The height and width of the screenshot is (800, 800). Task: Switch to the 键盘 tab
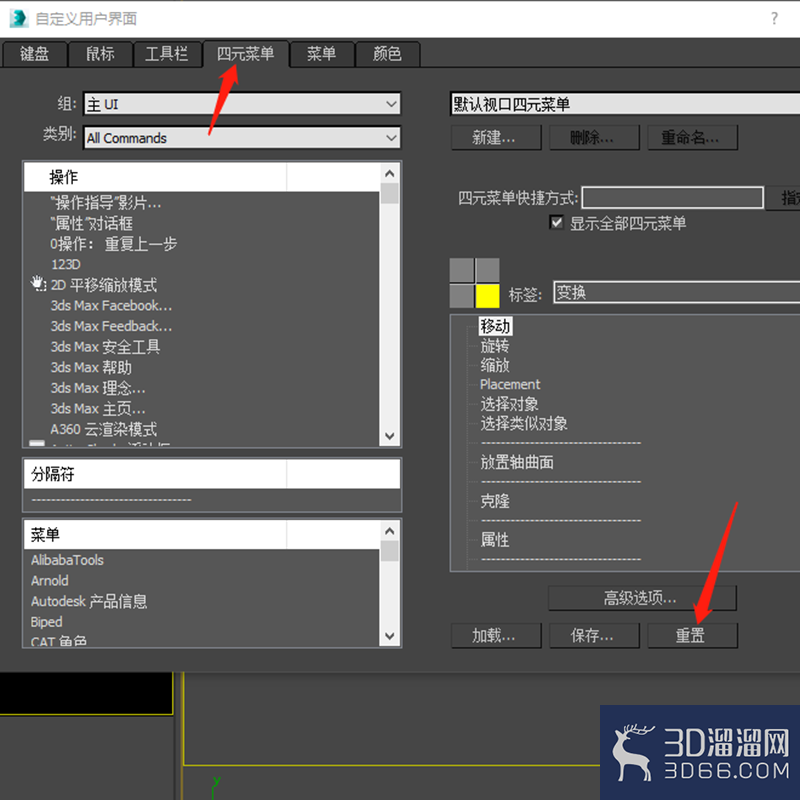point(34,54)
